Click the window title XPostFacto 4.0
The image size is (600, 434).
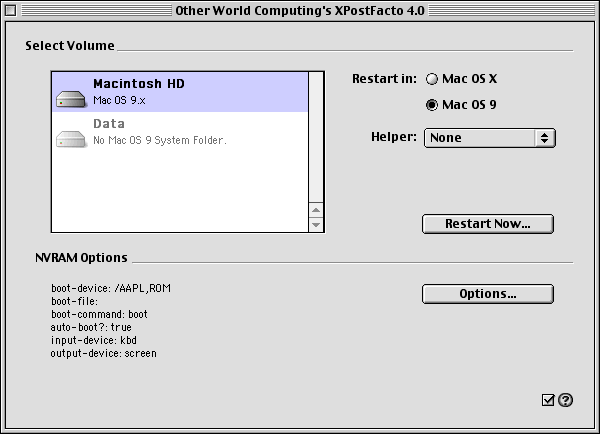[300, 11]
